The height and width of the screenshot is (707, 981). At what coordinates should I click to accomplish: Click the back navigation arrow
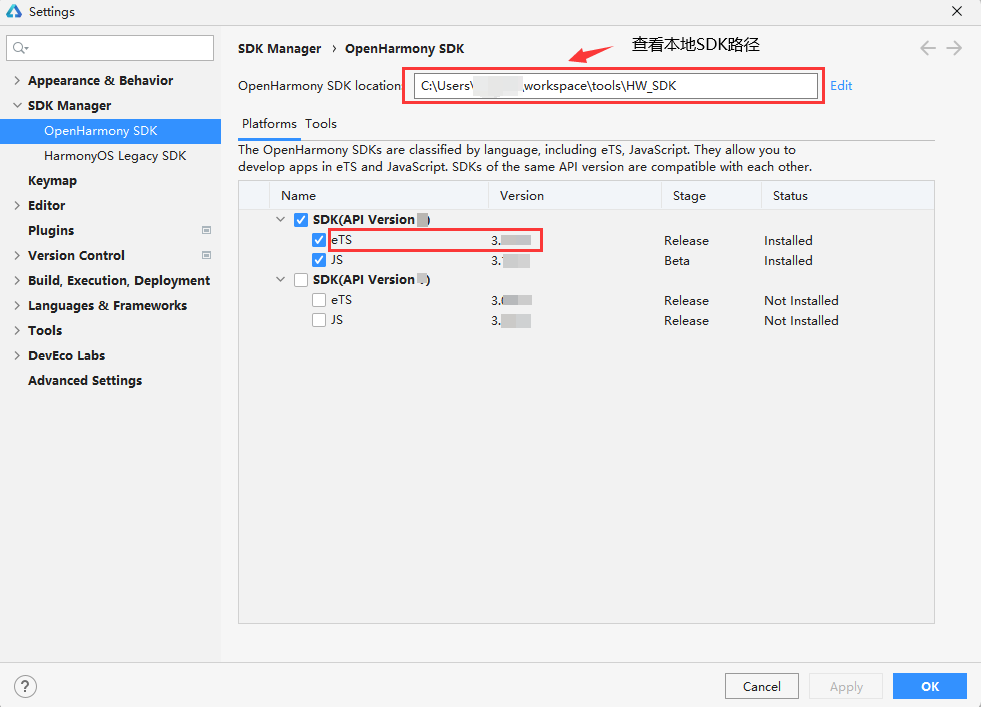[x=928, y=48]
